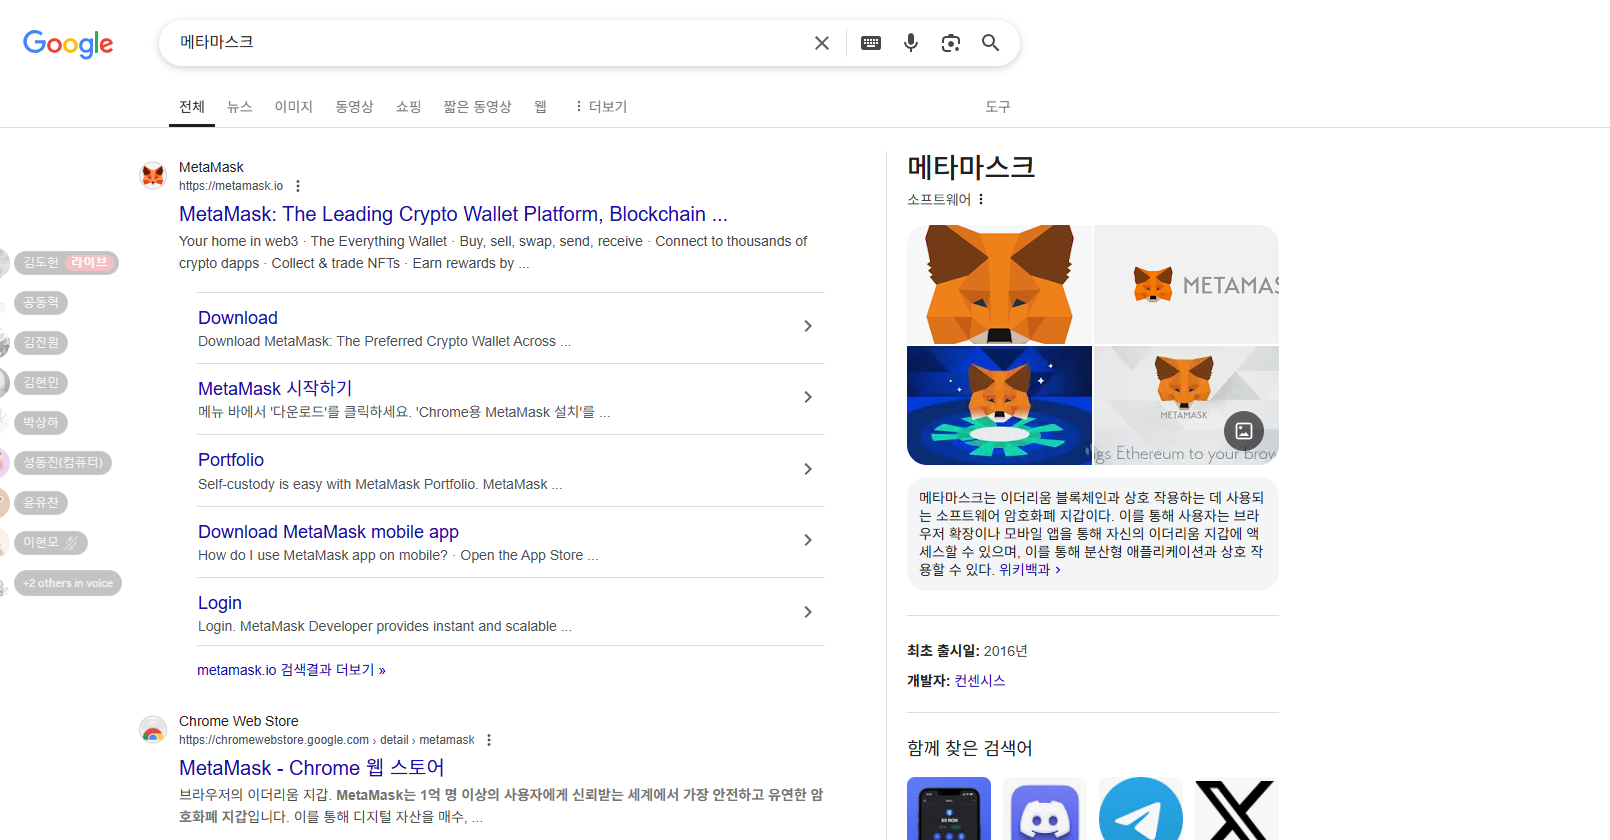Viewport: 1610px width, 840px height.
Task: Open Download MetaMask mobile app link
Action: [x=328, y=532]
